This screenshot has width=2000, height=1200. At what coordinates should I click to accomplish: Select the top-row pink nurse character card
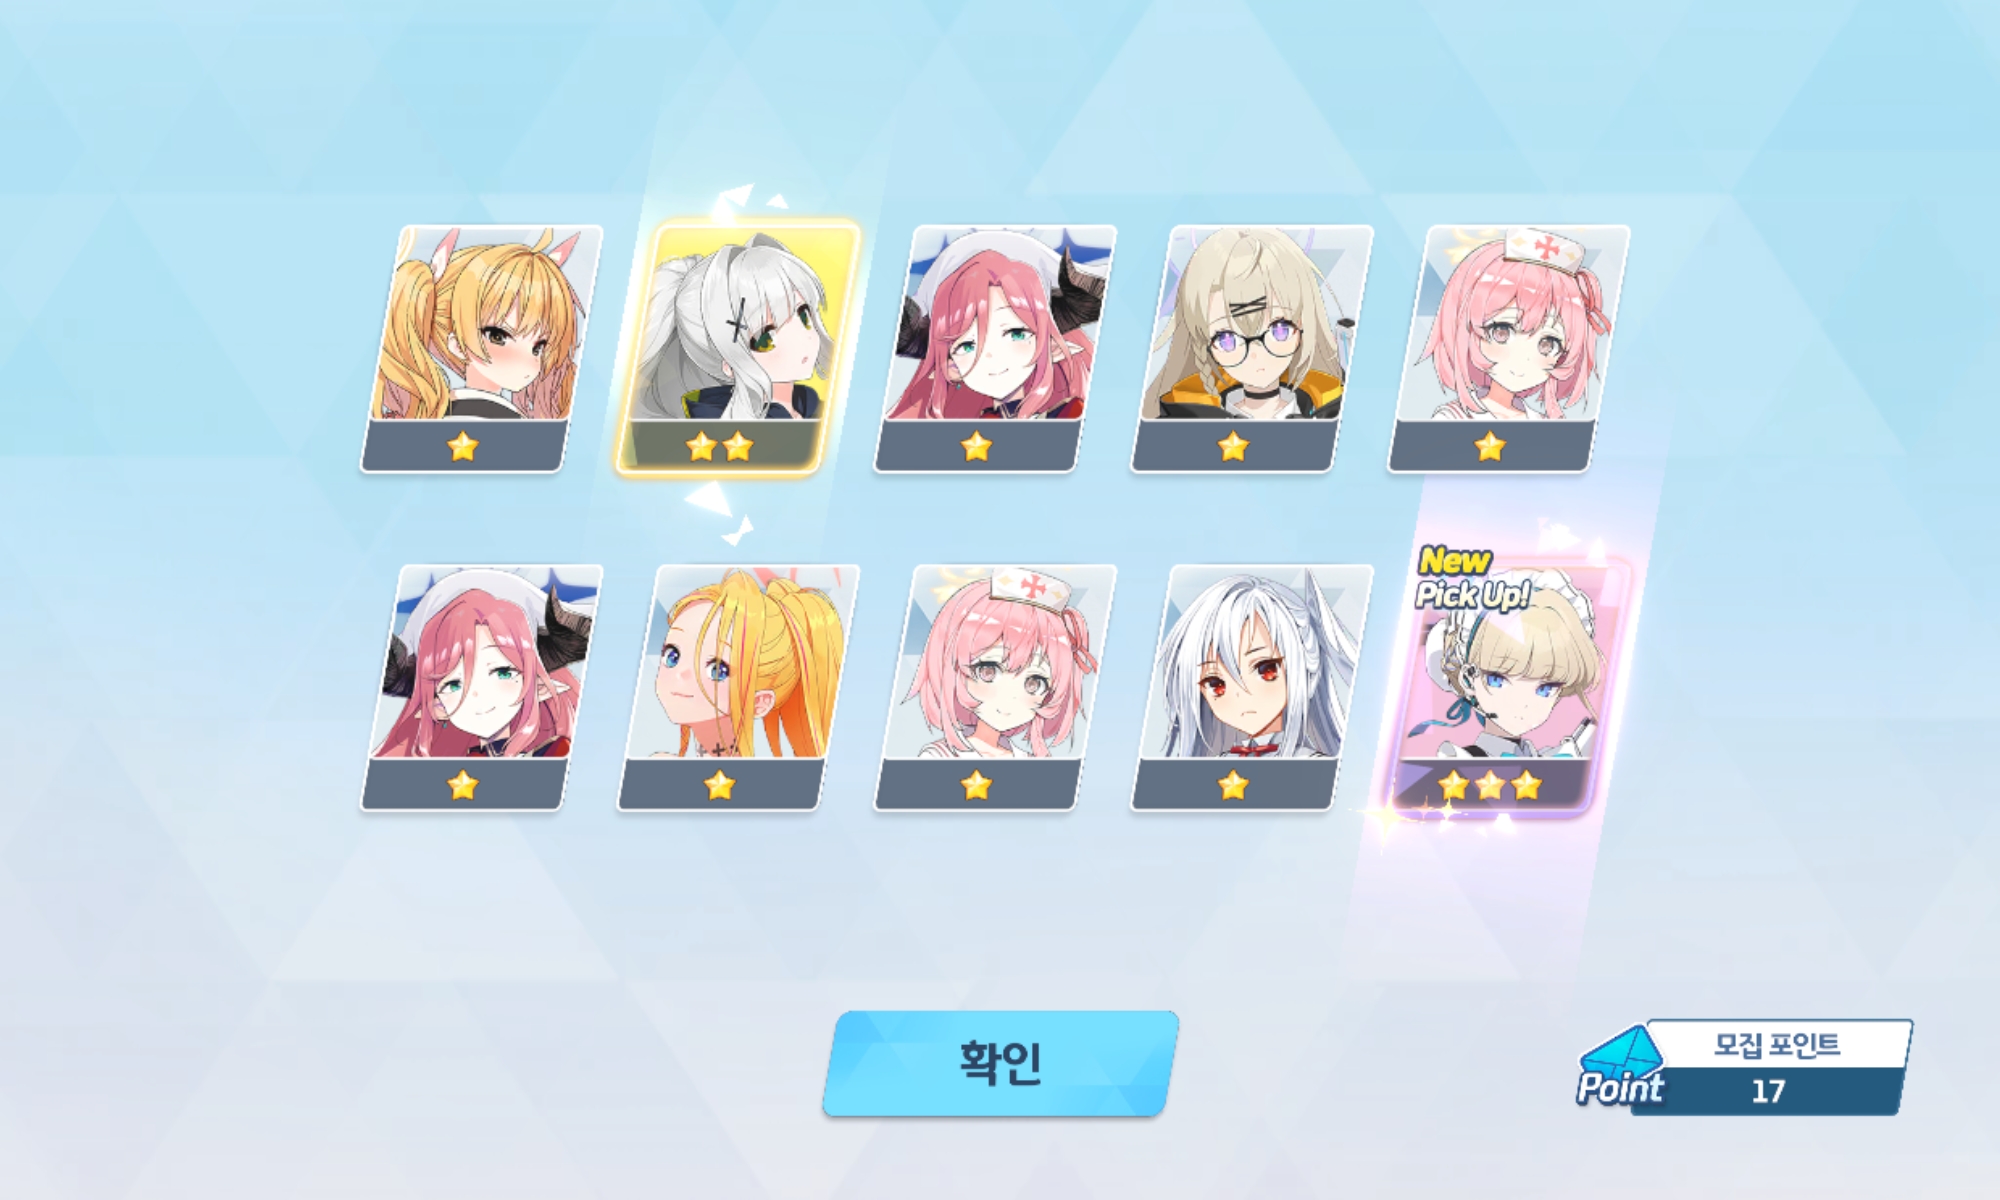point(1509,348)
